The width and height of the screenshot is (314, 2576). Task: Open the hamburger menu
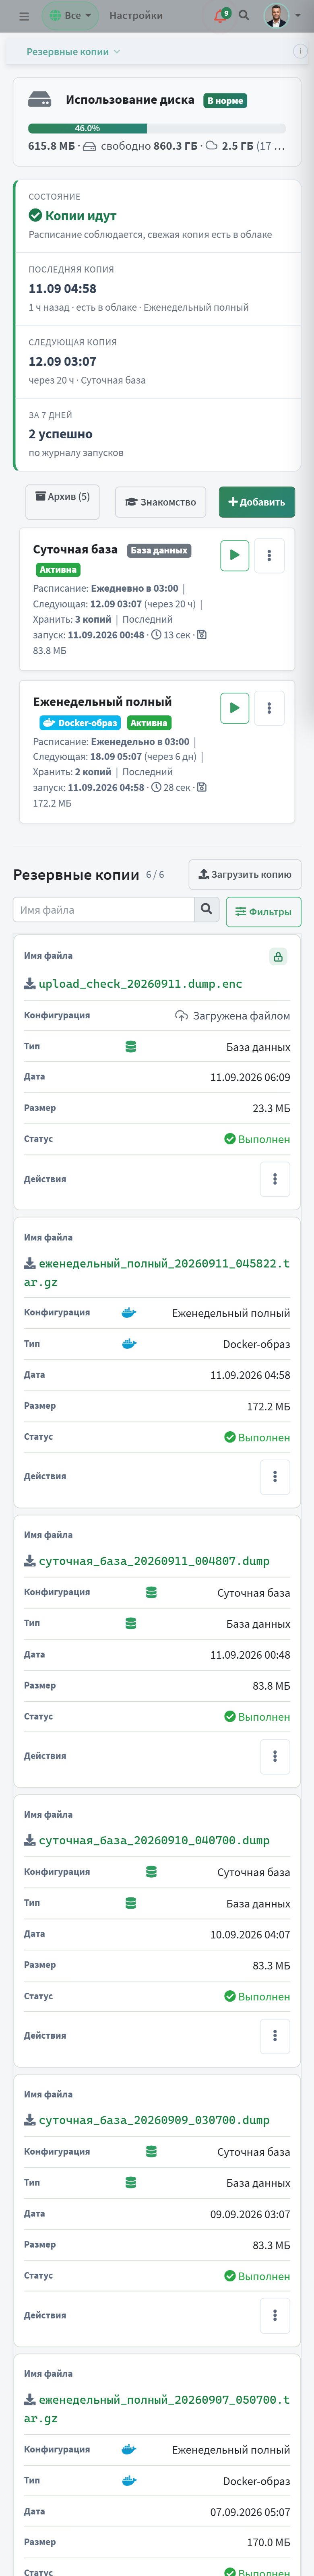coord(24,16)
